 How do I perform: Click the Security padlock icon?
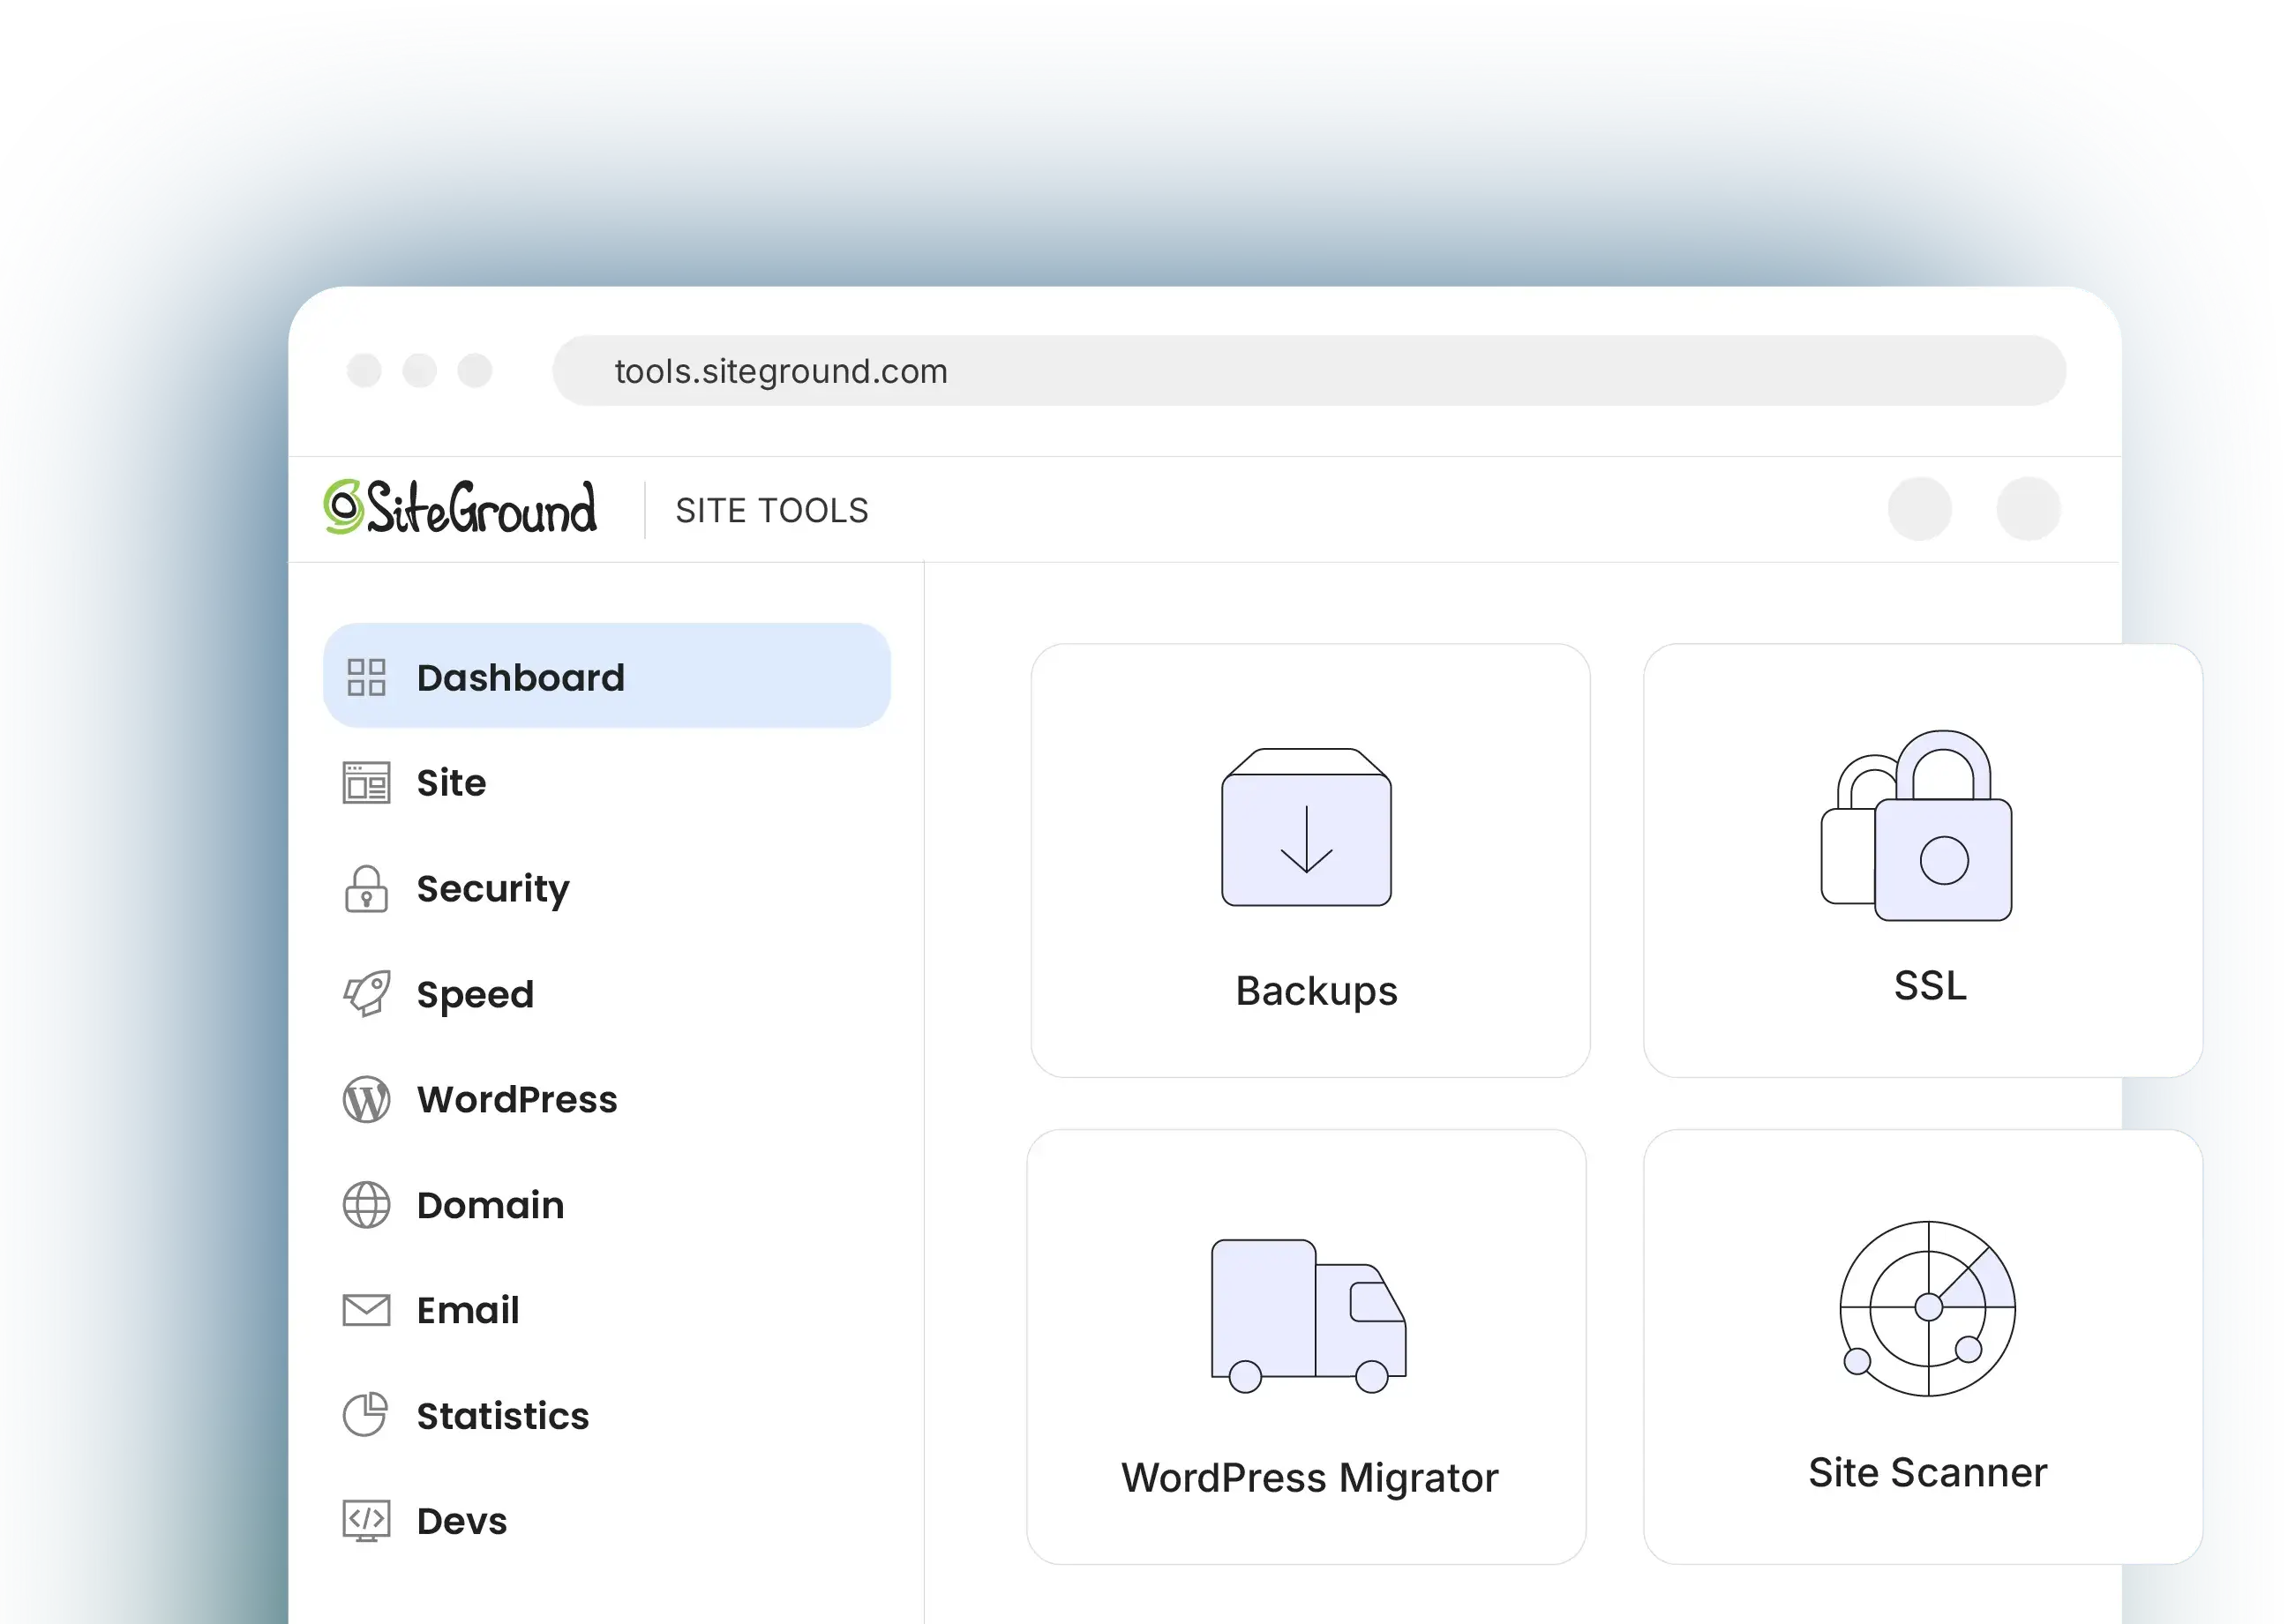click(366, 889)
